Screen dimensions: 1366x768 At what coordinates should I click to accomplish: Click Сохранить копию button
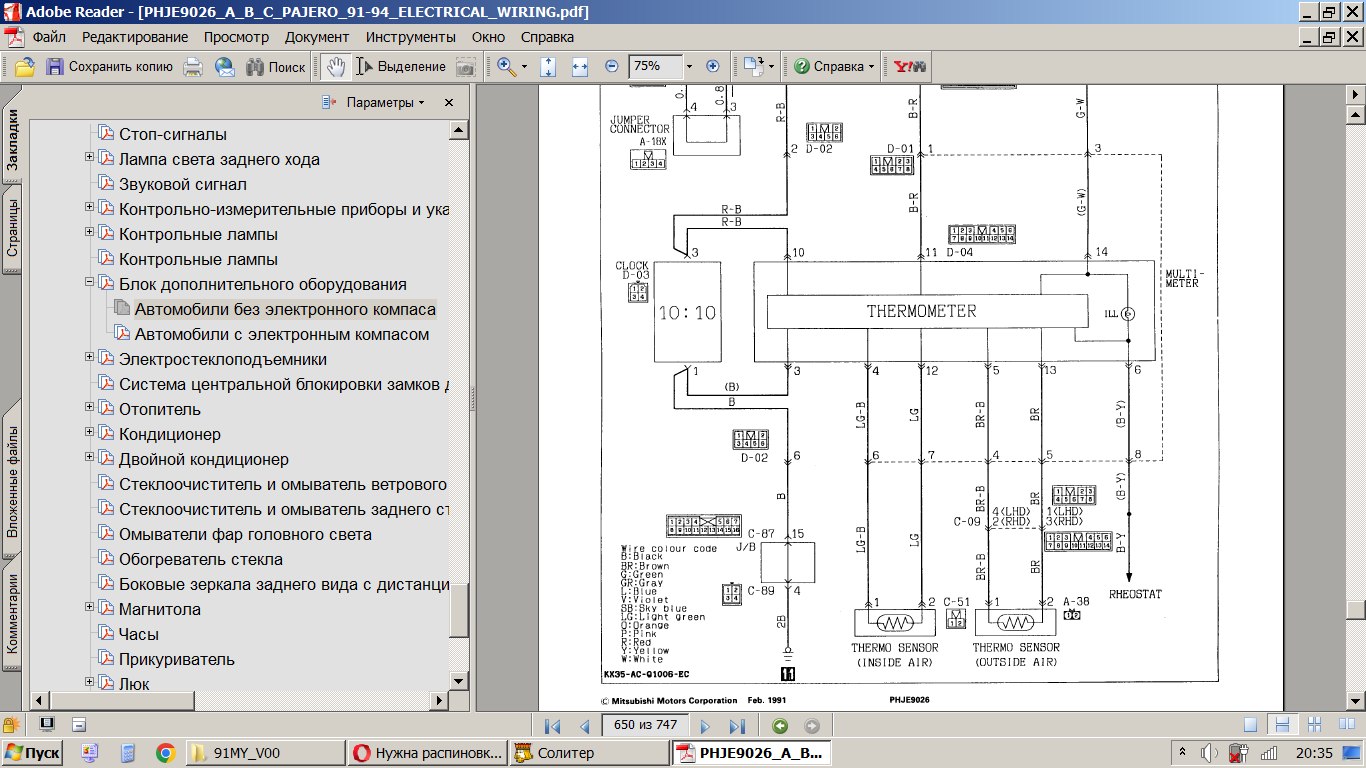point(110,67)
